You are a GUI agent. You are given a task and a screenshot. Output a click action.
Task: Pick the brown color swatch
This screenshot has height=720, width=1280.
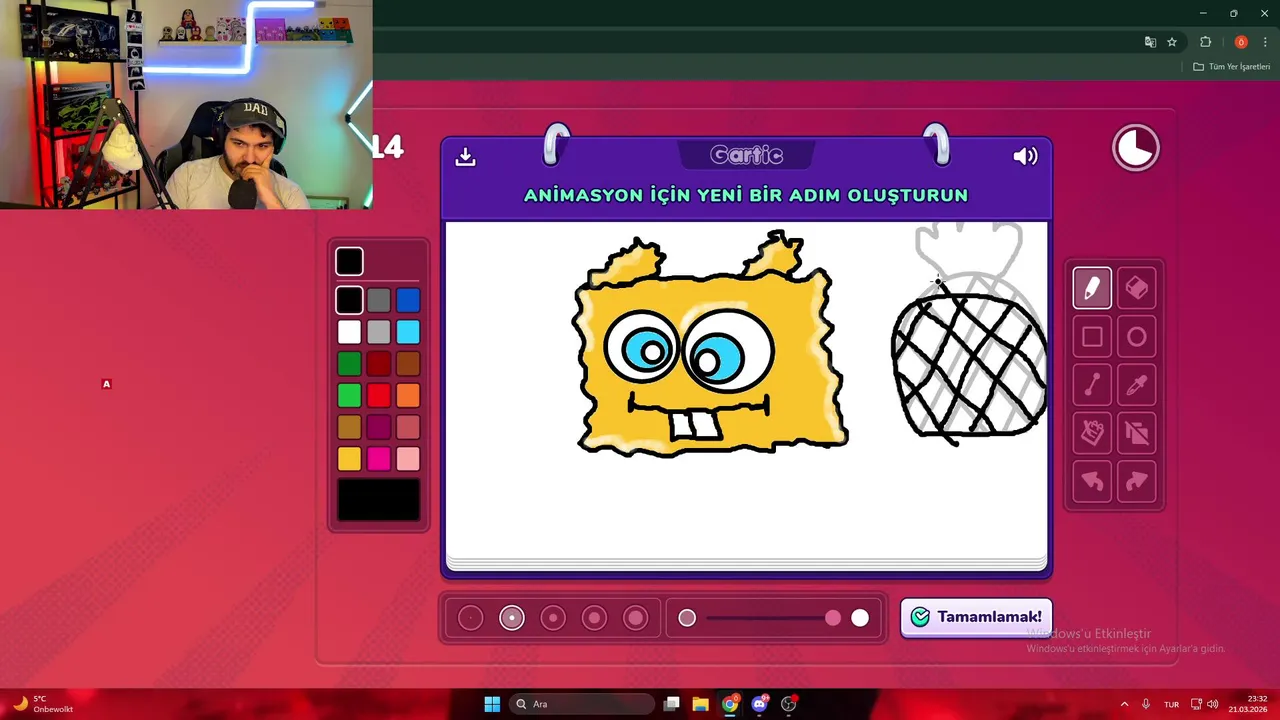pyautogui.click(x=408, y=364)
